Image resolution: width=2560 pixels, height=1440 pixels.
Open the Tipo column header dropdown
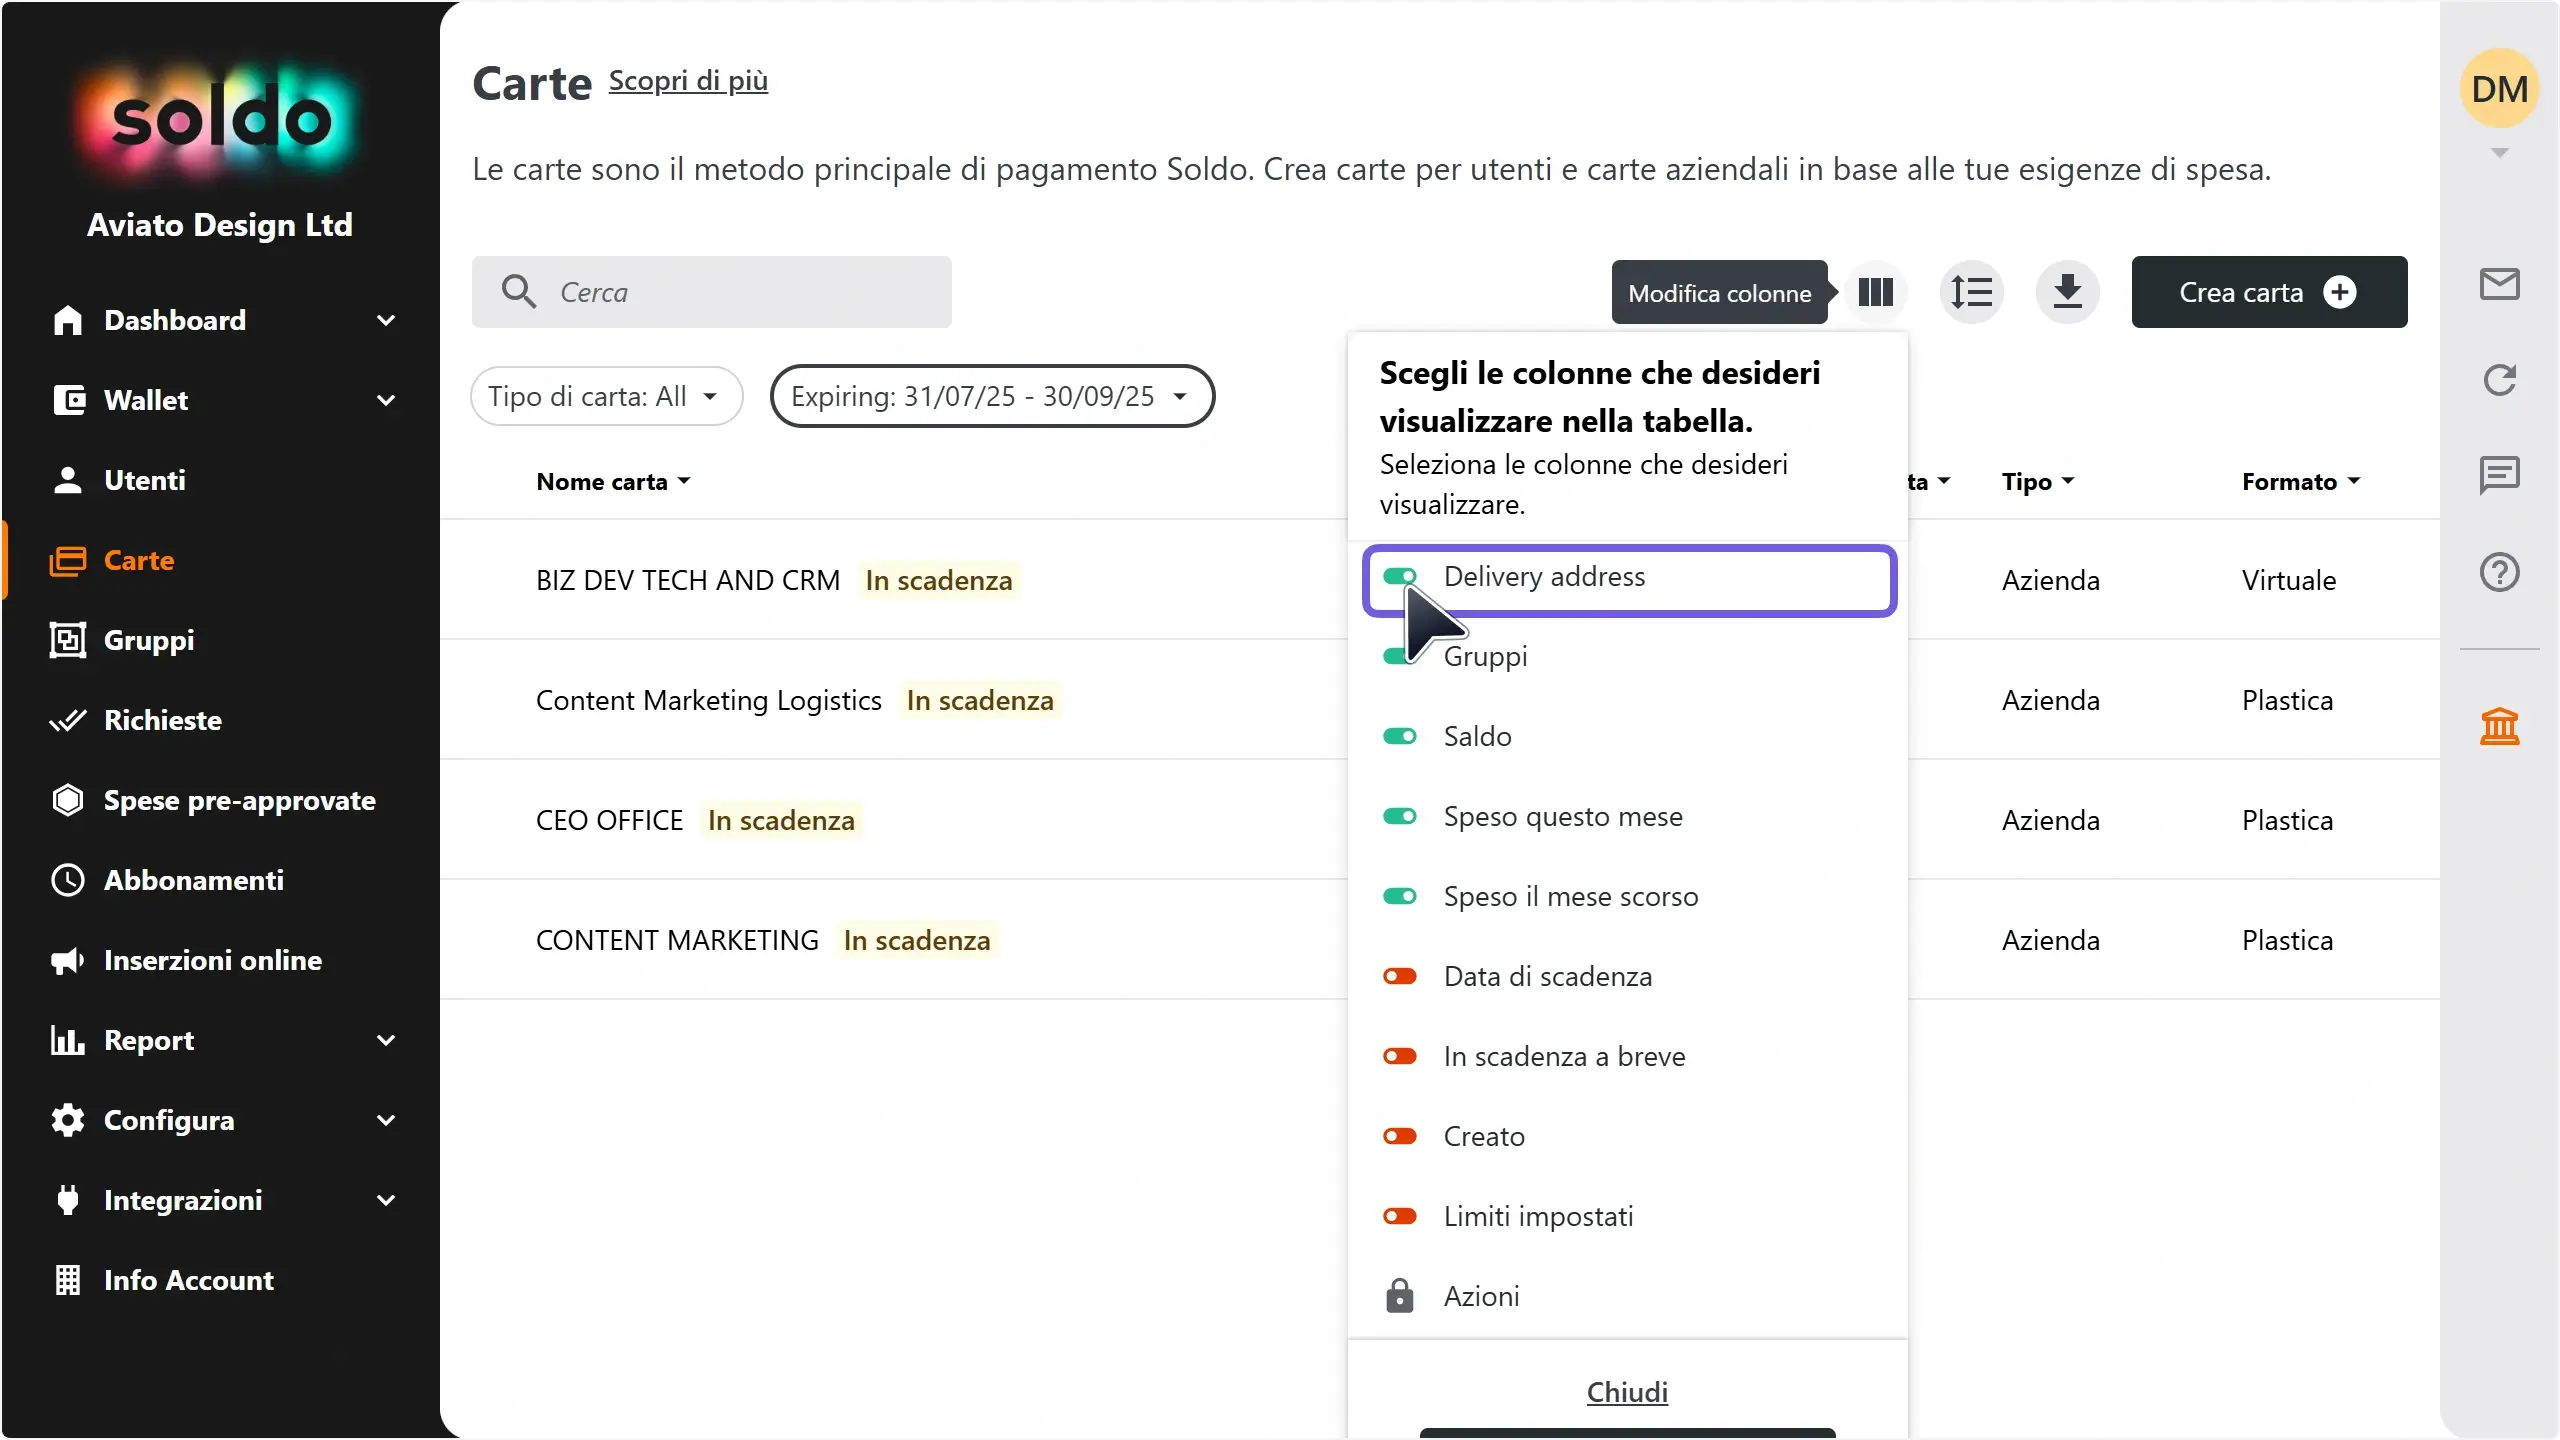(x=2038, y=482)
